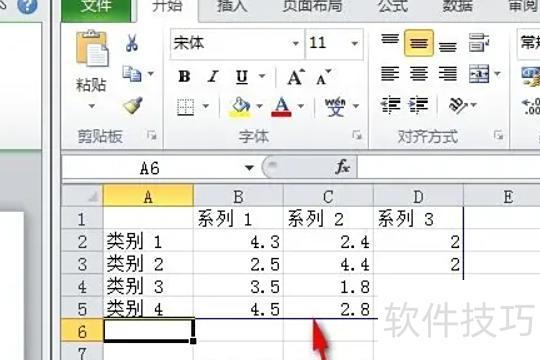Screen dimensions: 540x360
Task: Select cell with value 2.8
Action: (x=328, y=308)
